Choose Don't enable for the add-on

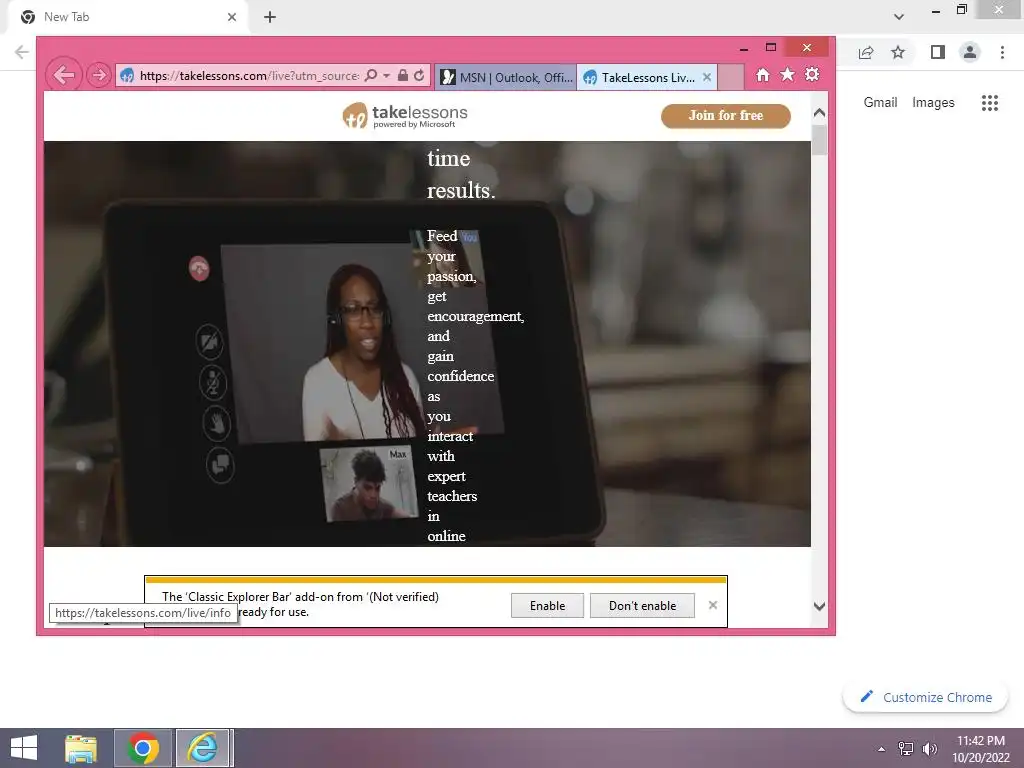[x=642, y=605]
